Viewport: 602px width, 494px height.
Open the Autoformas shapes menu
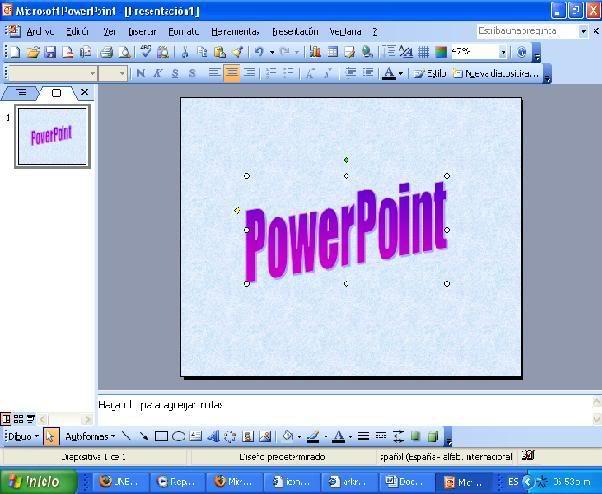90,436
